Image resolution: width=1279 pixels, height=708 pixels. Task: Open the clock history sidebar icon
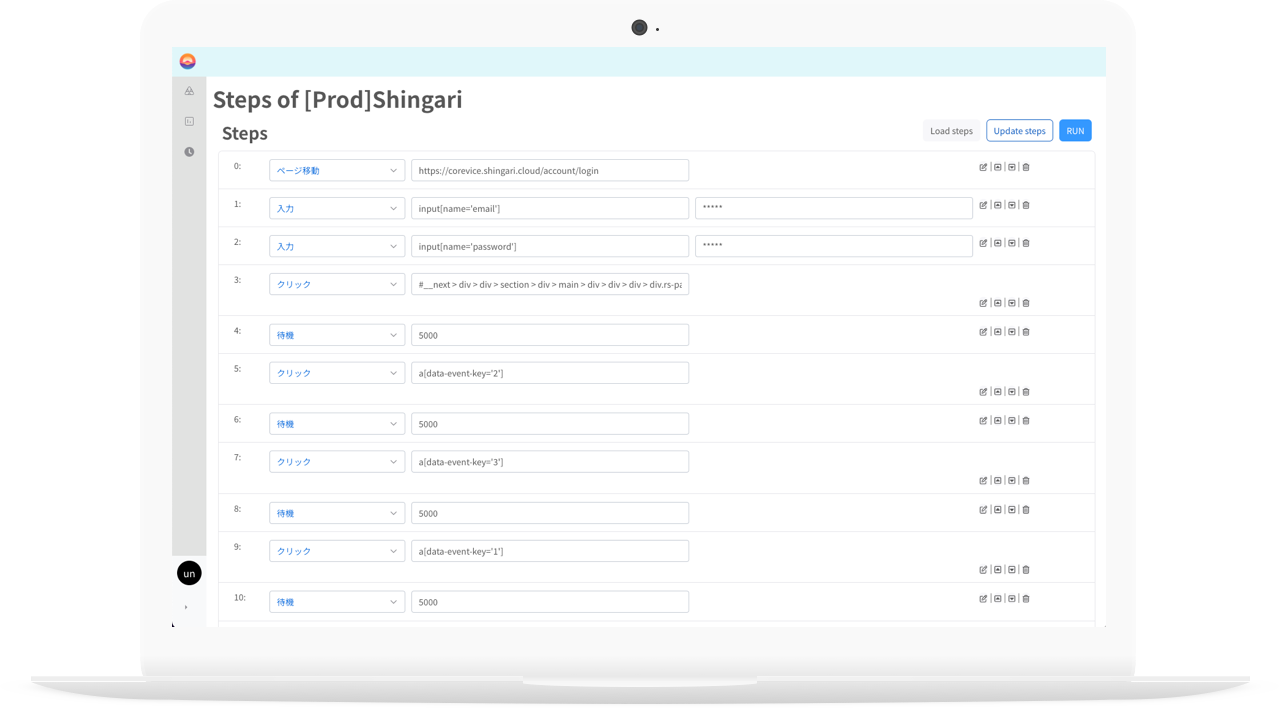pos(189,152)
